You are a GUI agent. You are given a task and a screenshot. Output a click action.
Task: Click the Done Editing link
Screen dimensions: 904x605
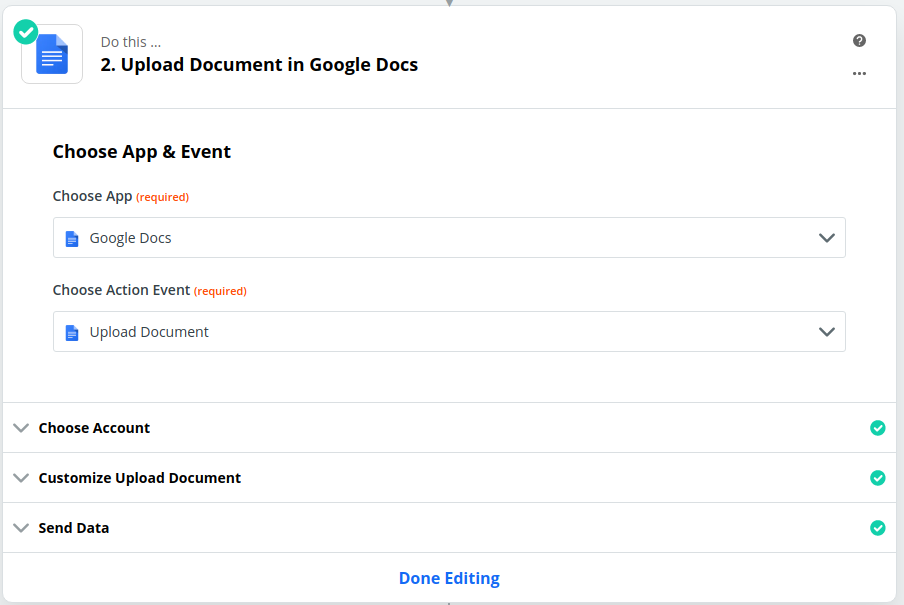[449, 578]
